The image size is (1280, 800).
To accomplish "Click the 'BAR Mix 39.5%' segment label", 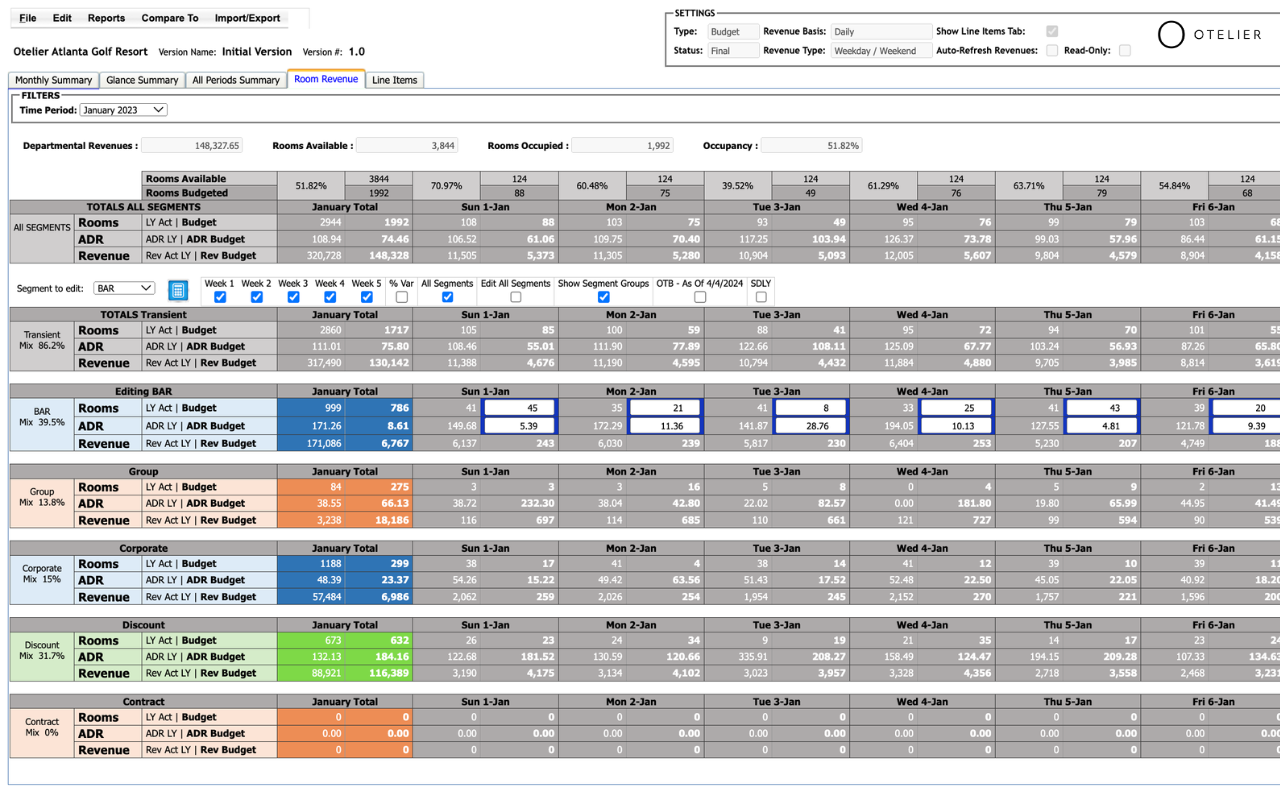I will pyautogui.click(x=43, y=417).
